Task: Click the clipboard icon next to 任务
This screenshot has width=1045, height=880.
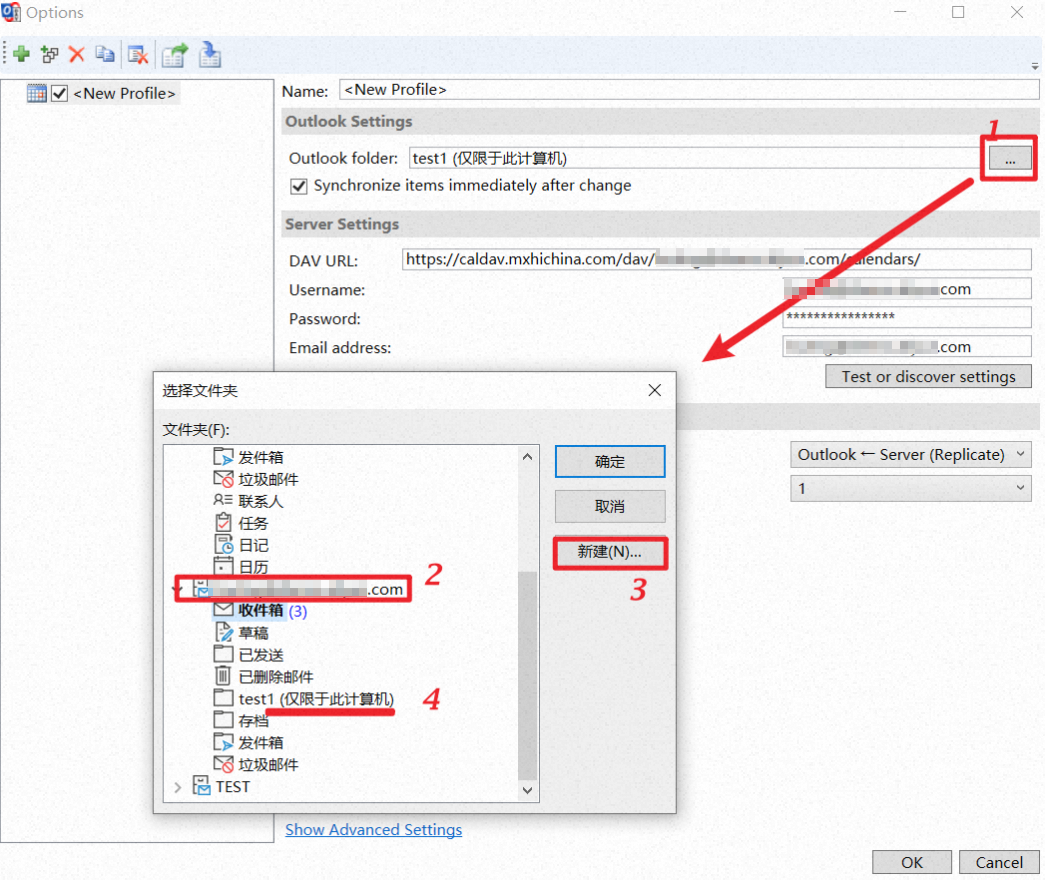Action: 223,523
